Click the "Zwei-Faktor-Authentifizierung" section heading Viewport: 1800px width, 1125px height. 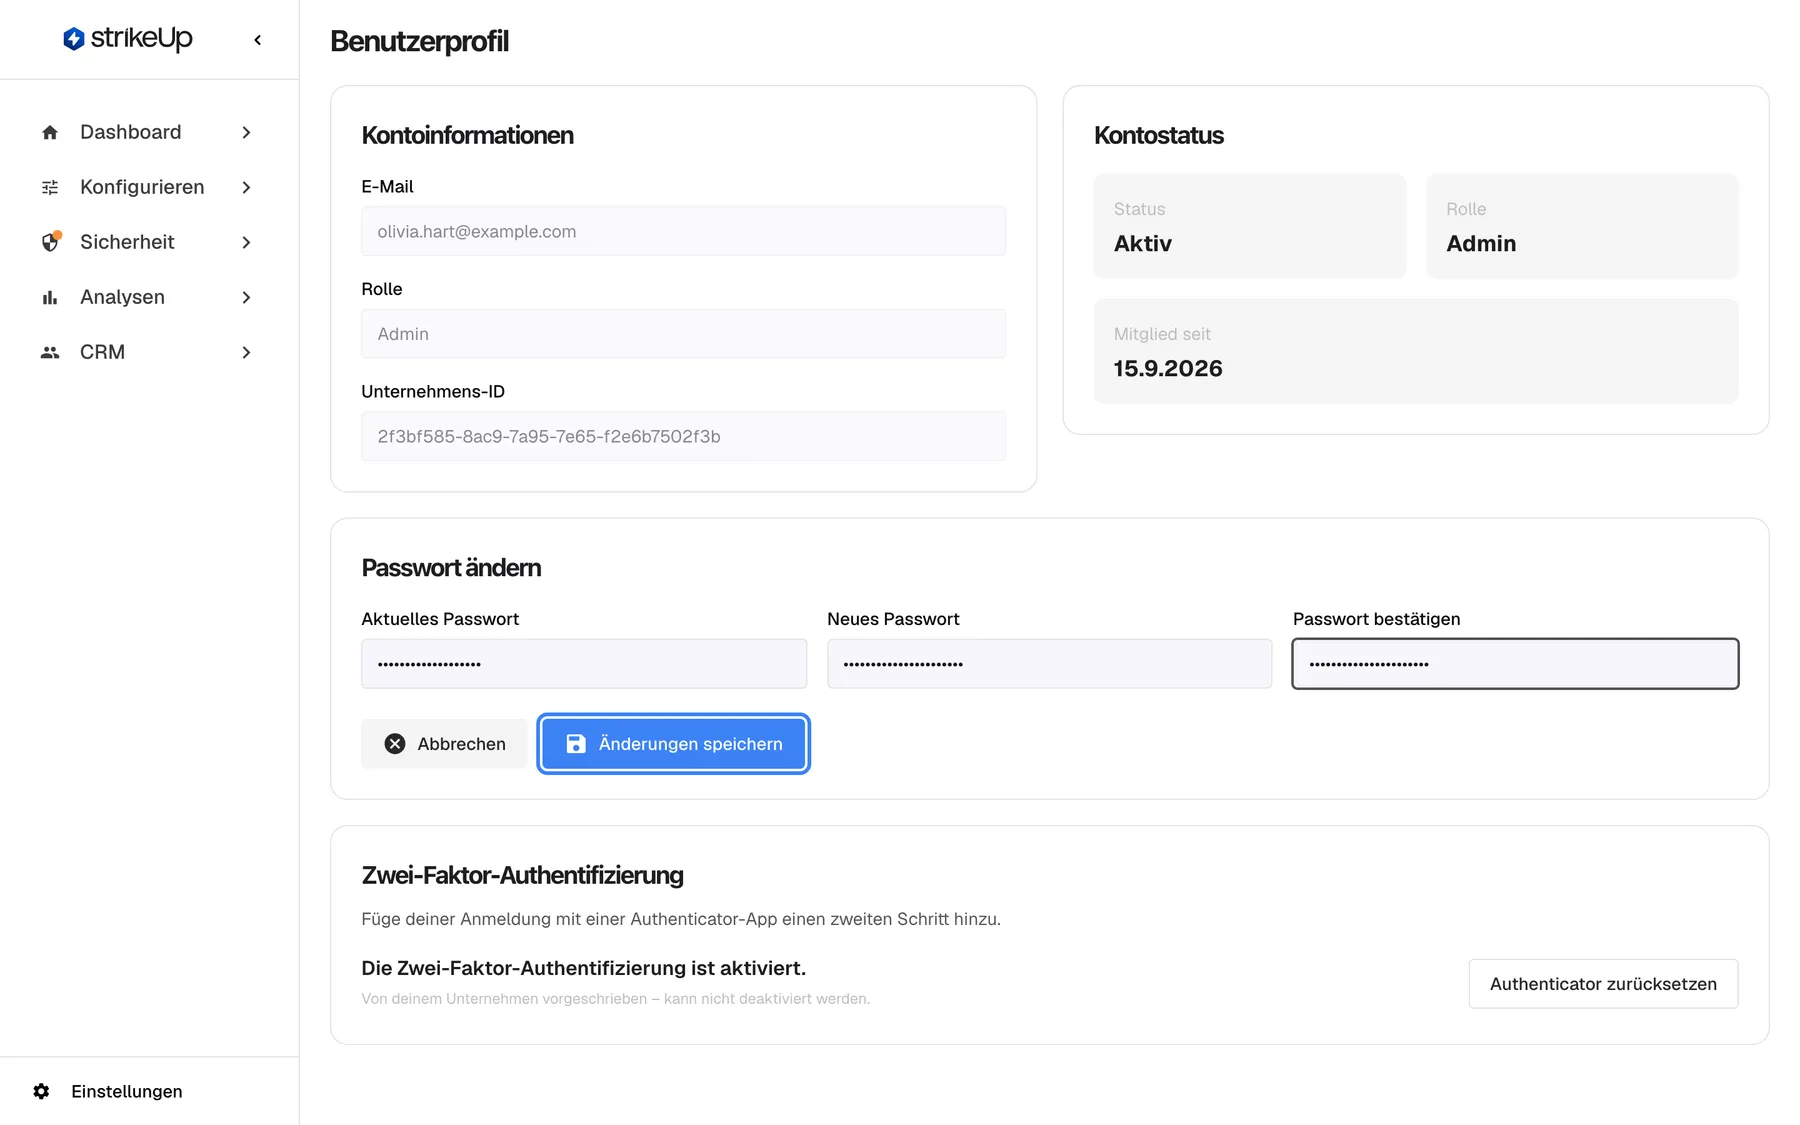tap(522, 876)
